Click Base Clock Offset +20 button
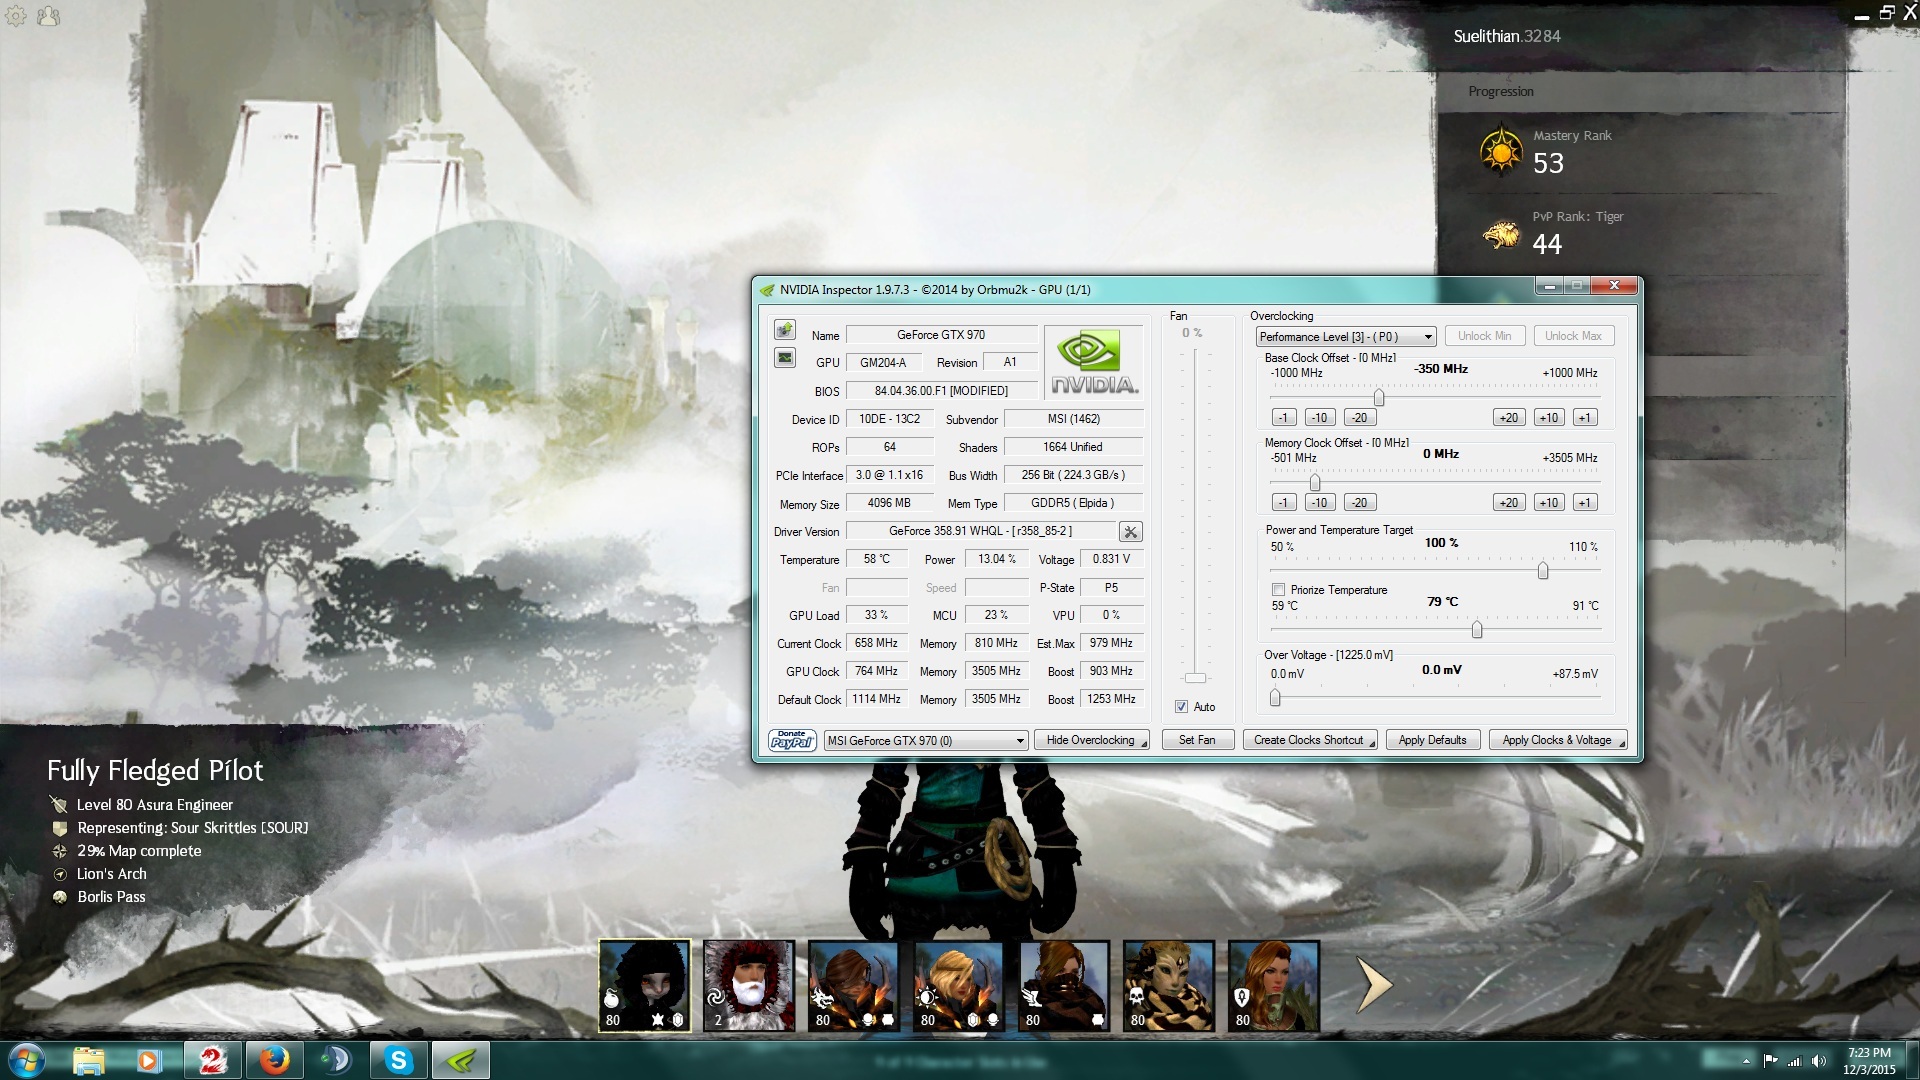 coord(1509,418)
